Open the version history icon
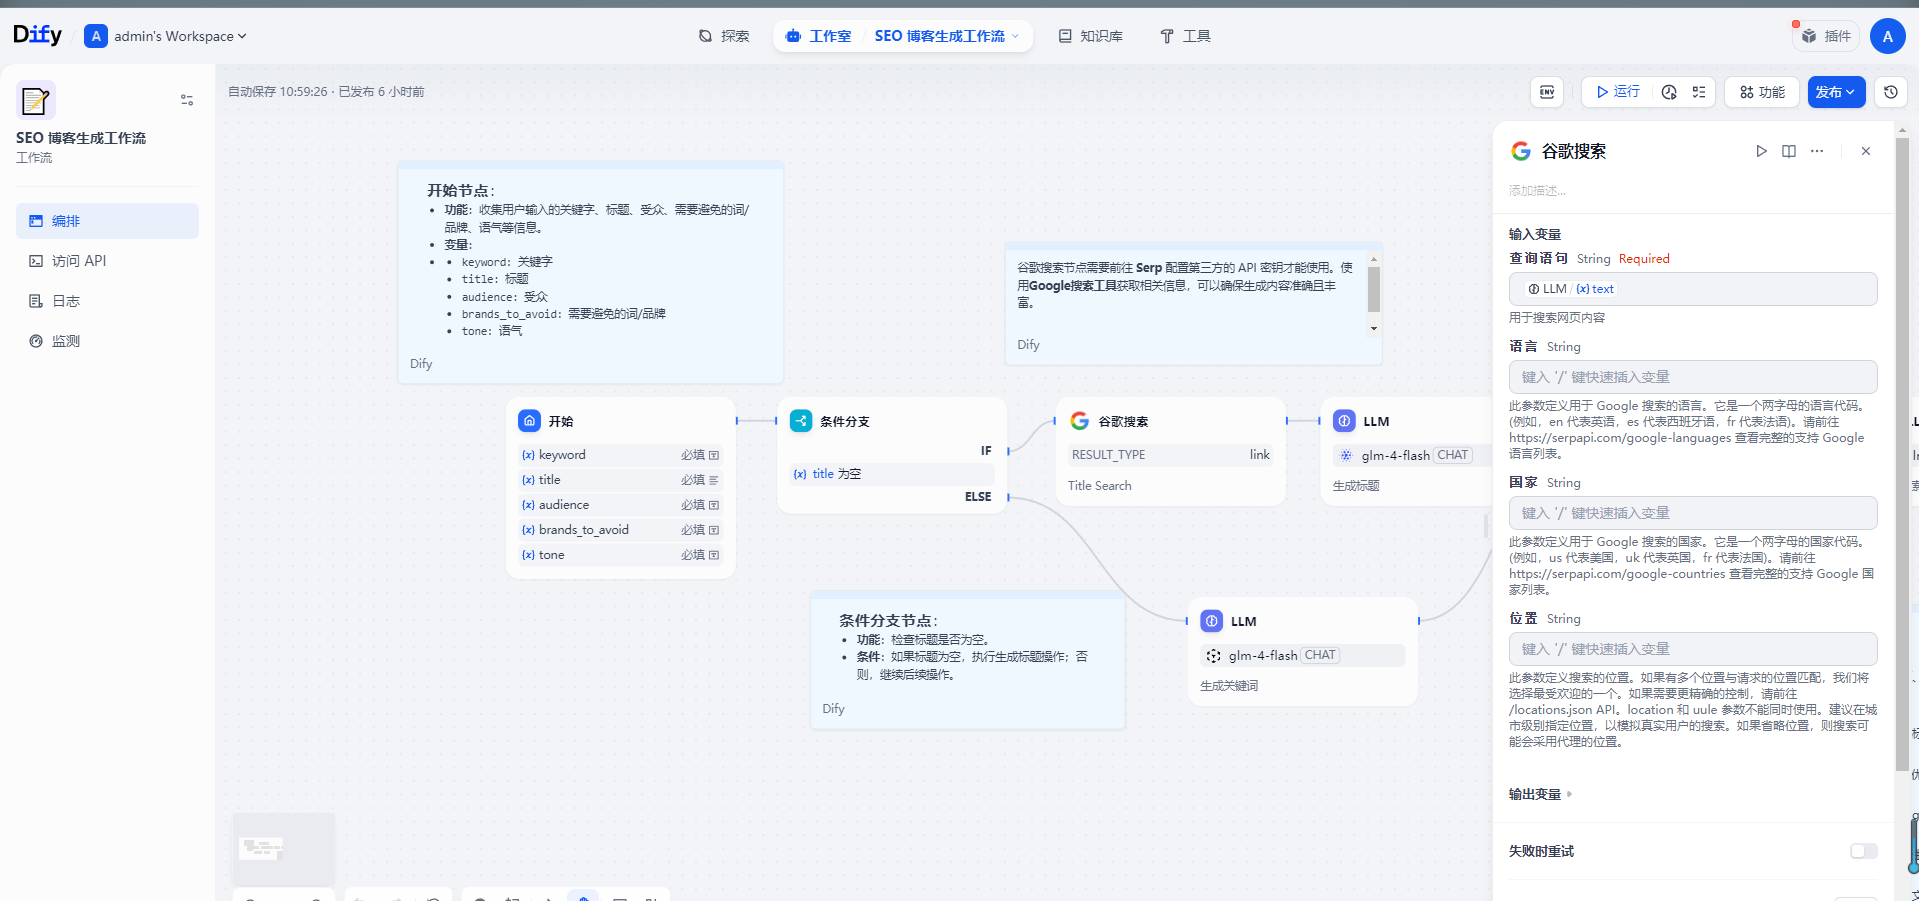 [1890, 92]
